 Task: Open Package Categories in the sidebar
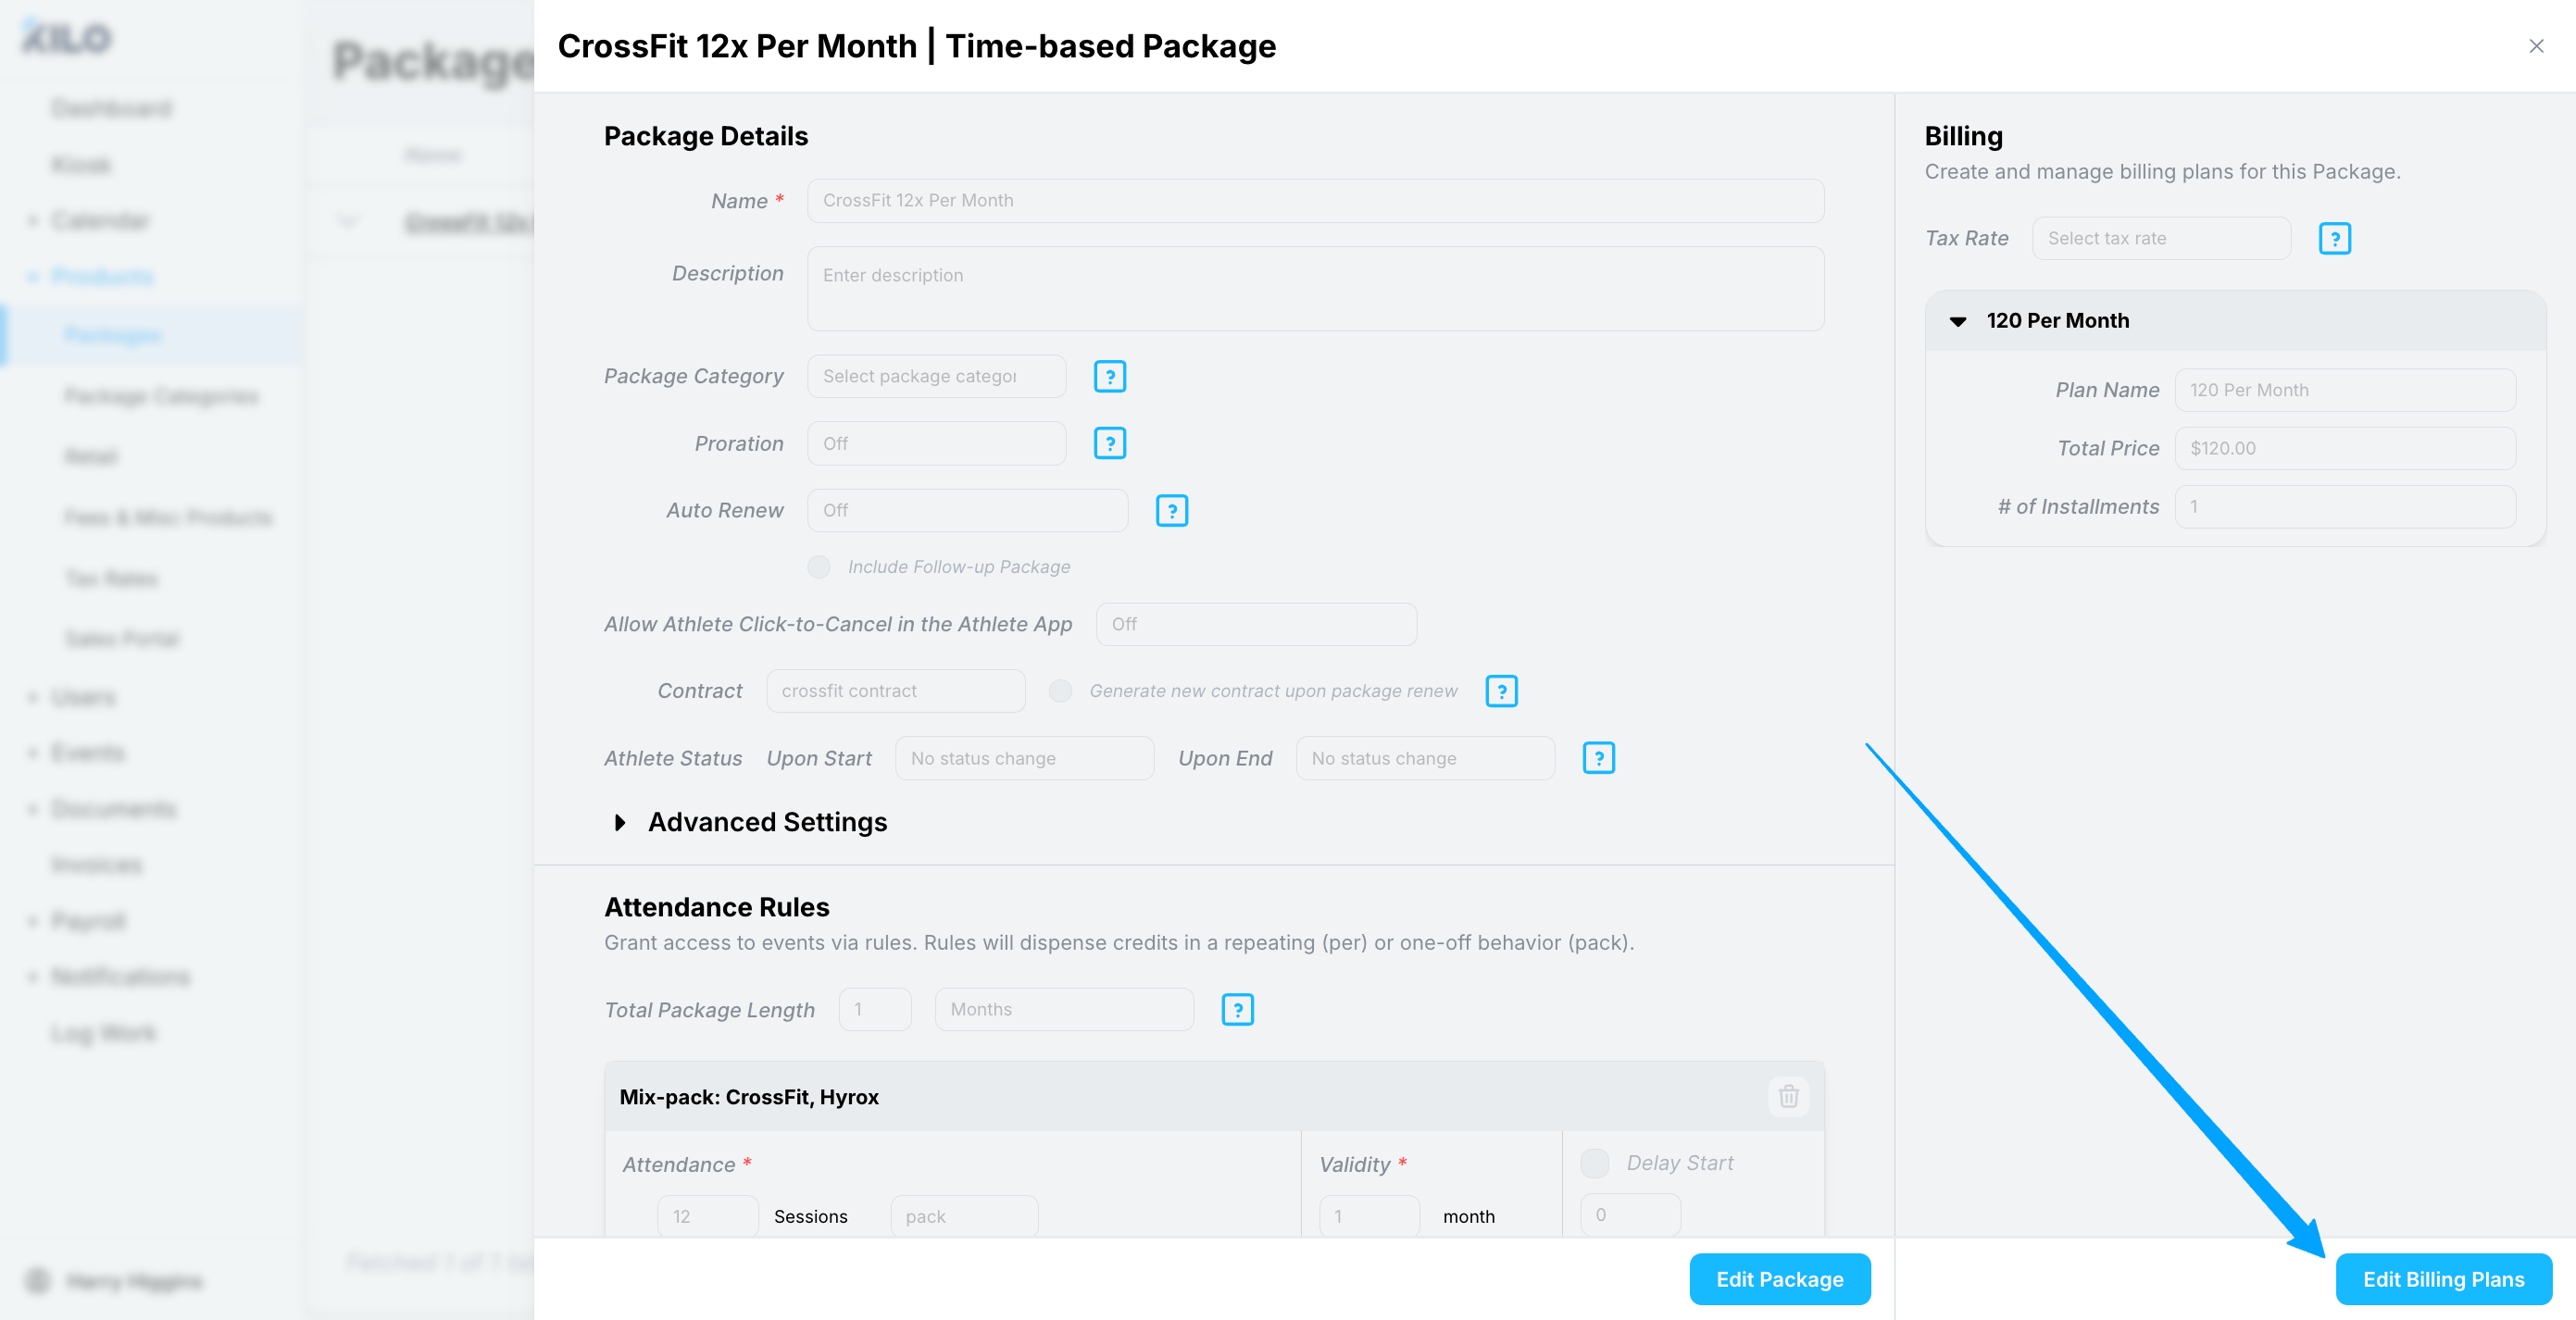(161, 396)
